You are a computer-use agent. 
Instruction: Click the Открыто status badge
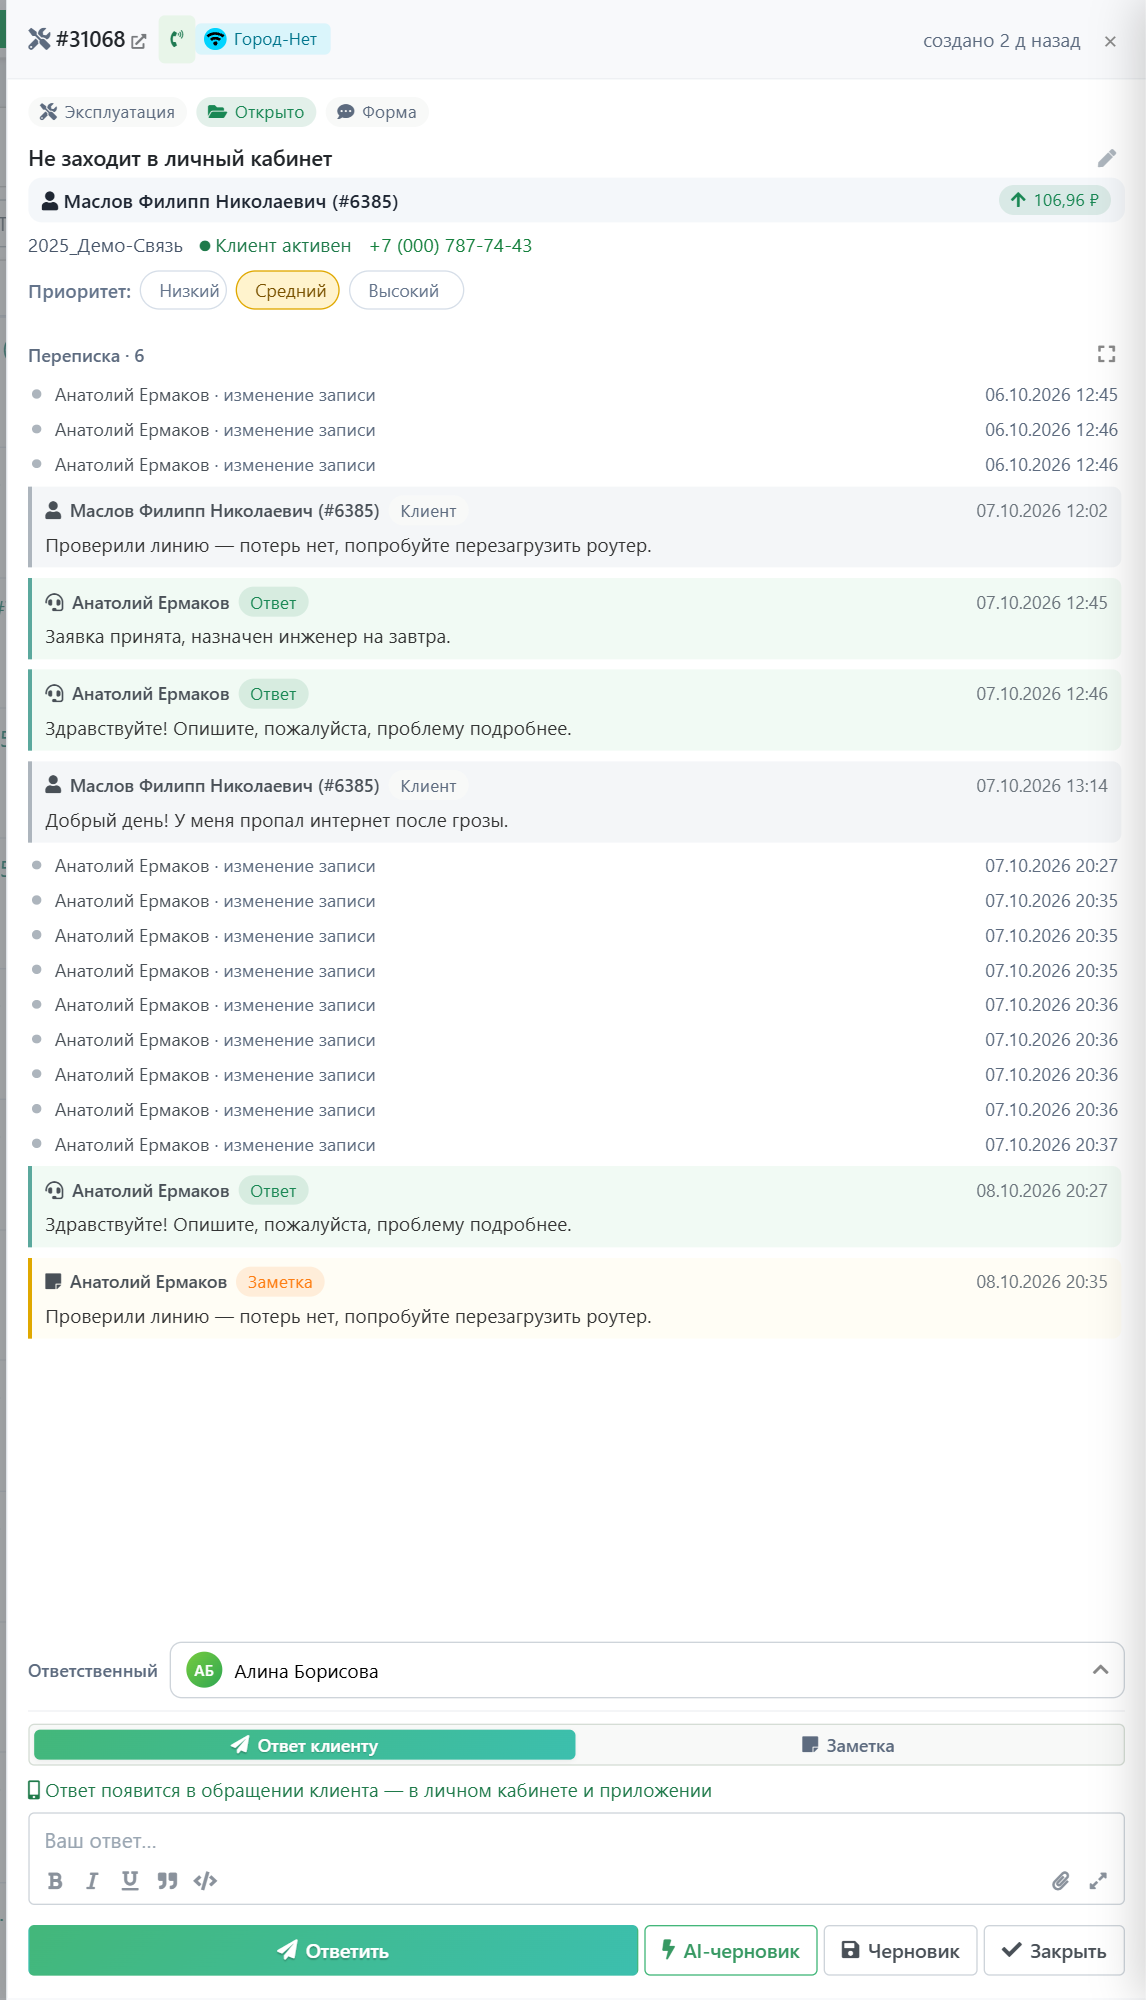256,112
